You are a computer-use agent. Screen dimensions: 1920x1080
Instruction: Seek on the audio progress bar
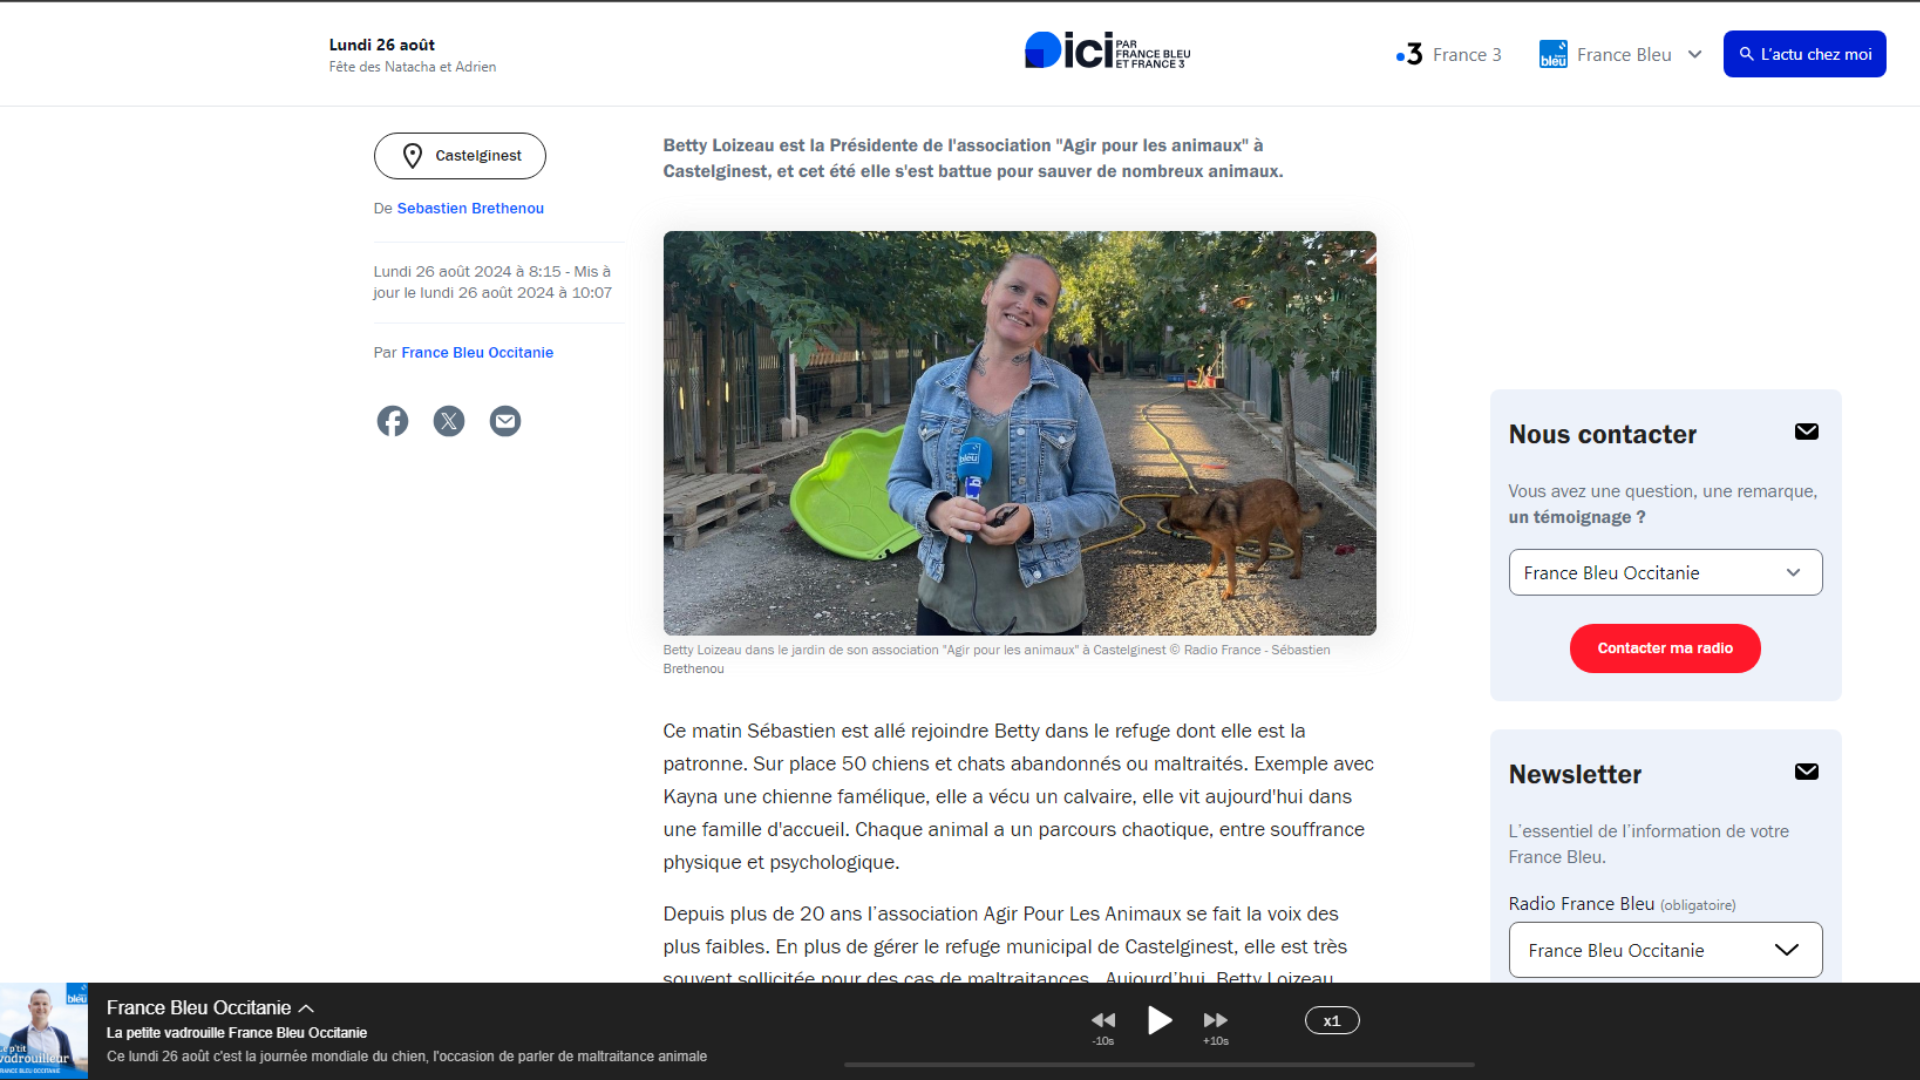click(x=1159, y=1065)
